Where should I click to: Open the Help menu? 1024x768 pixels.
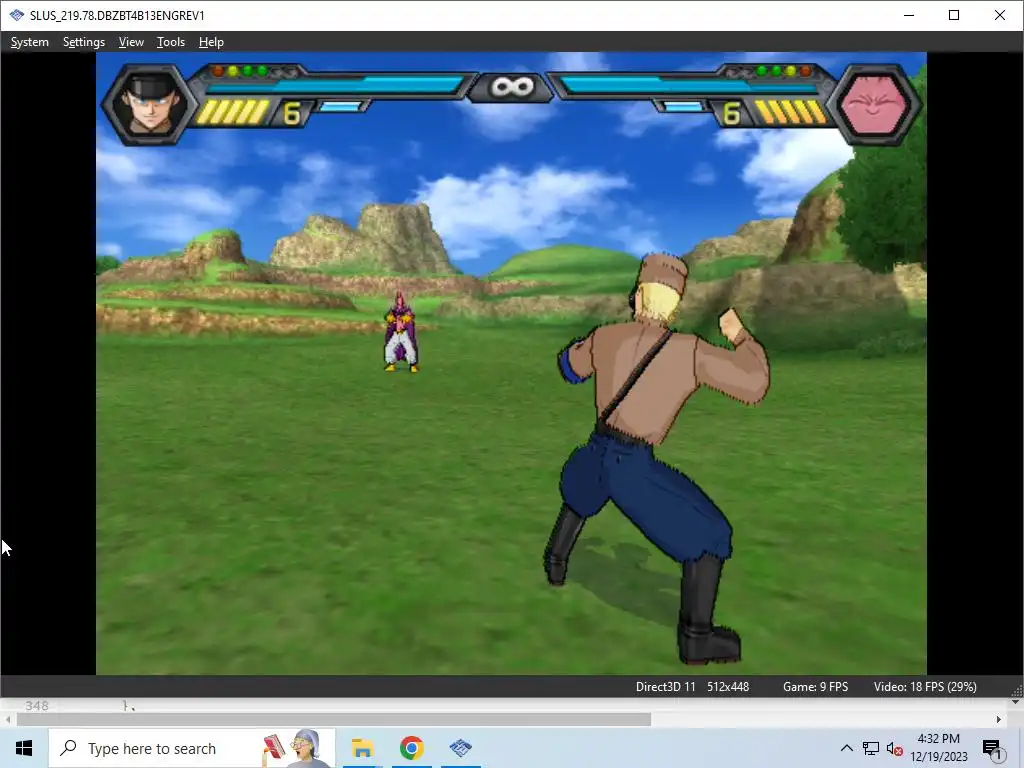[211, 42]
